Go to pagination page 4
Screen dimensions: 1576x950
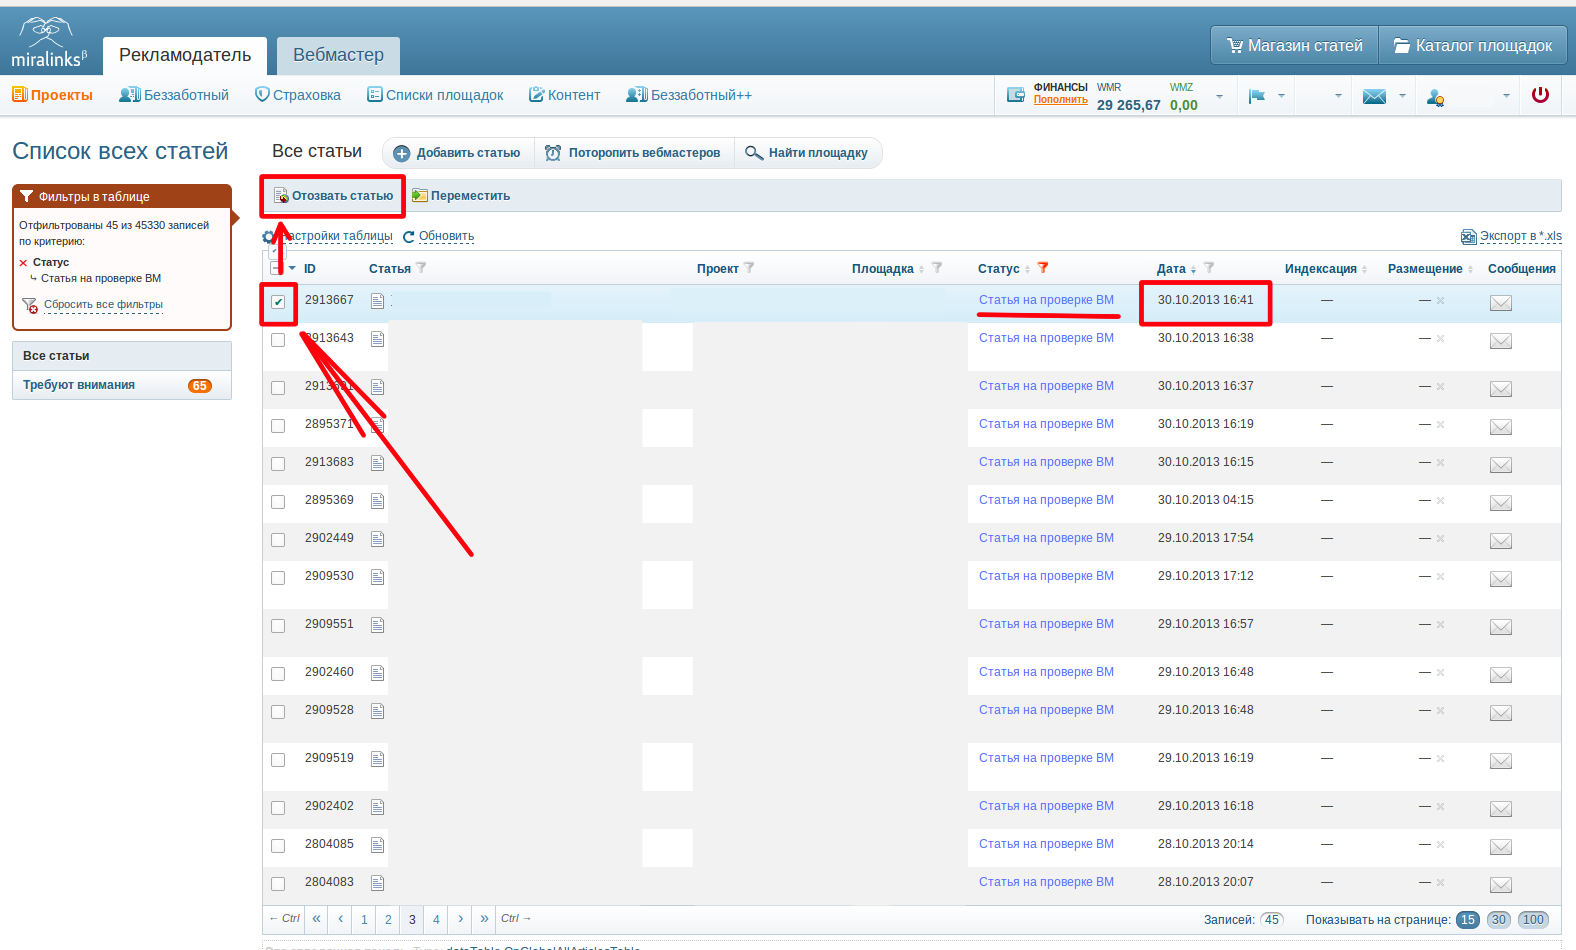point(436,920)
